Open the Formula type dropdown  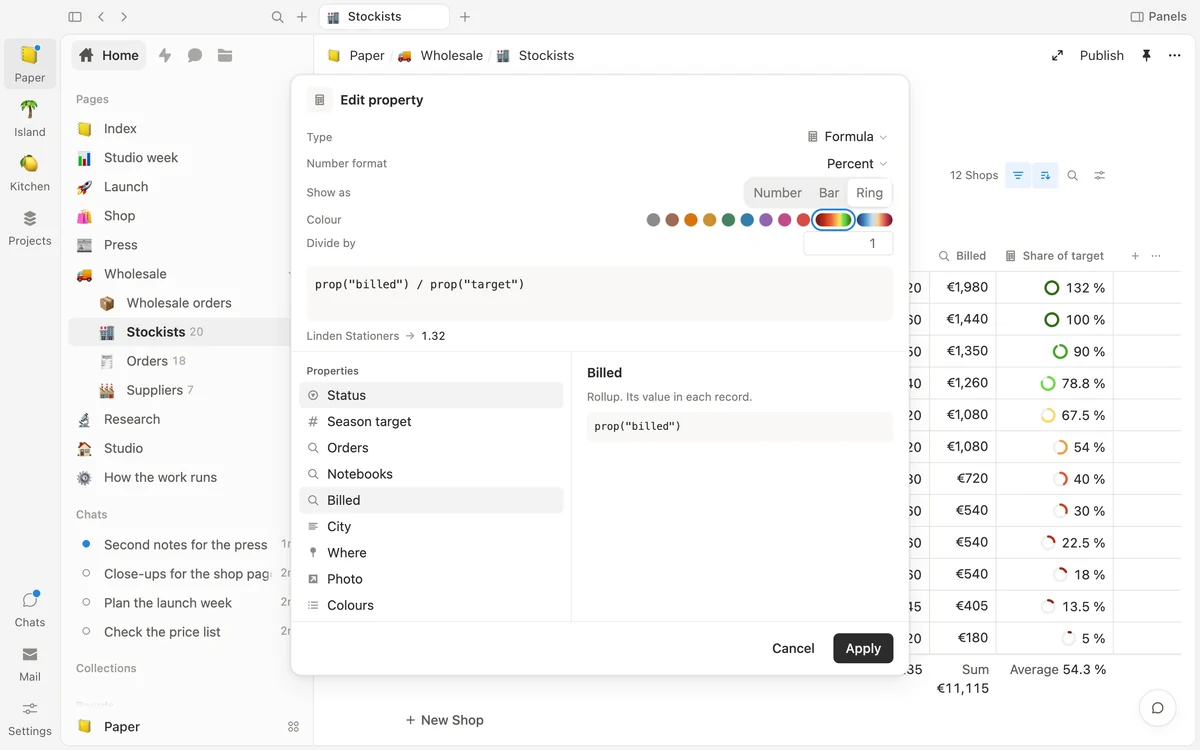[x=847, y=137]
